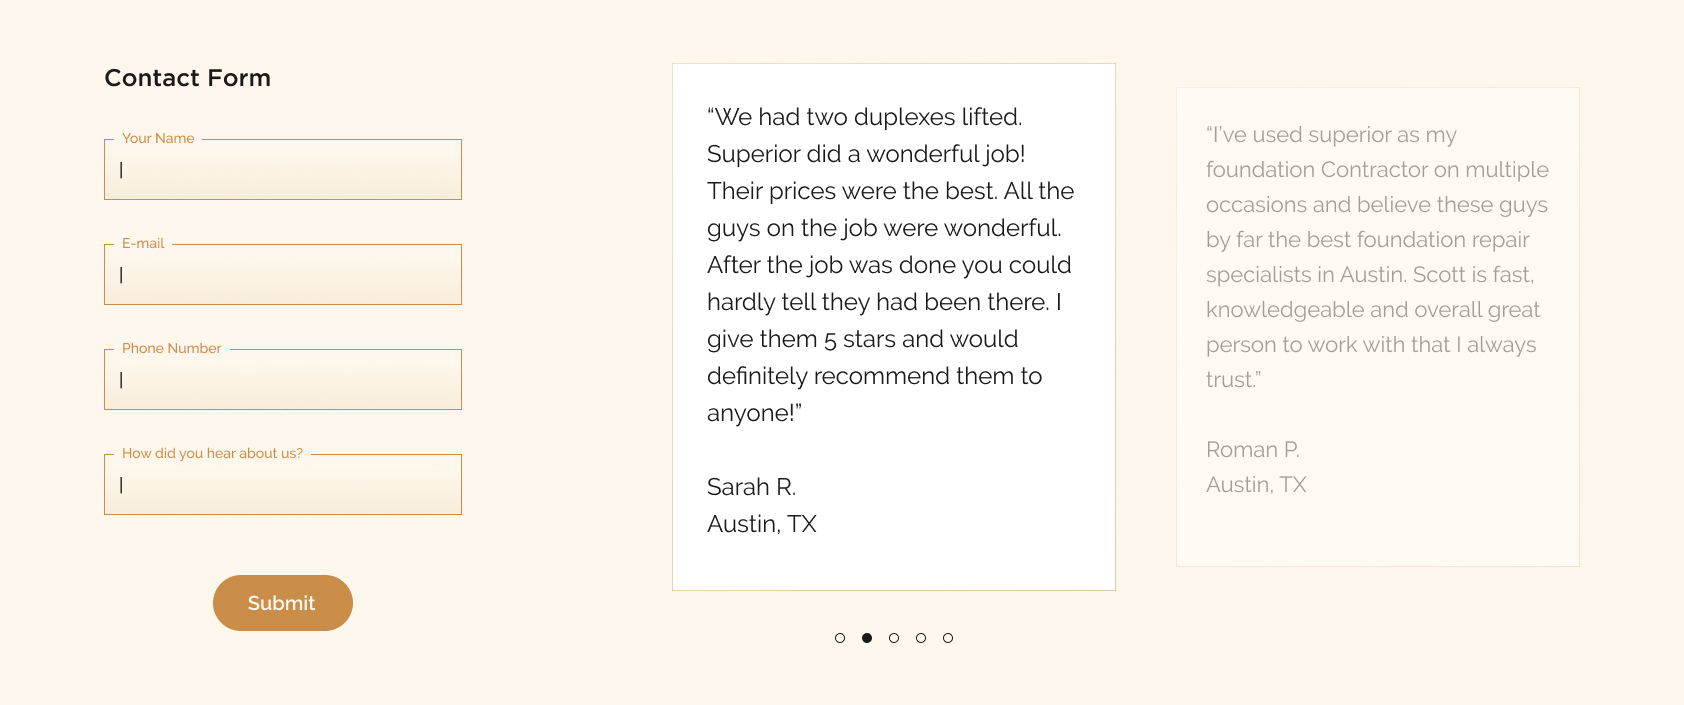The image size is (1684, 705).
Task: Click the 'Your Name' field label
Action: (158, 139)
